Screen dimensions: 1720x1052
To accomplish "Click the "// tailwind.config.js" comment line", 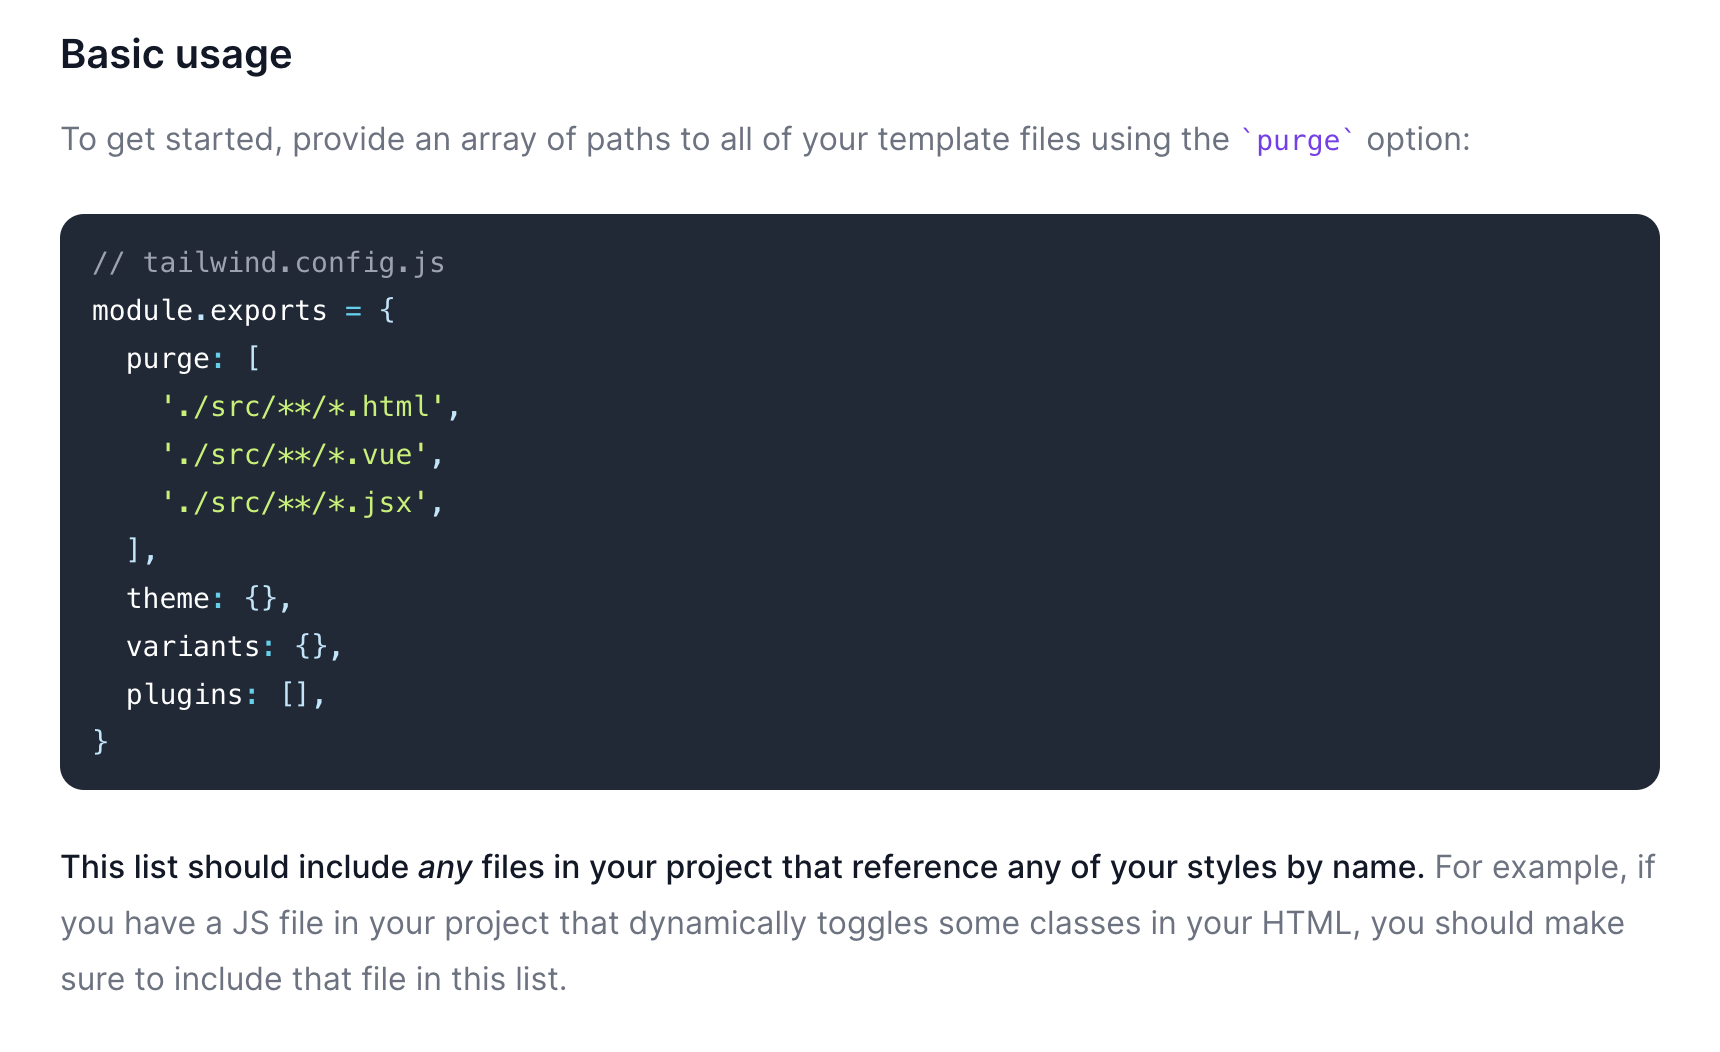I will pyautogui.click(x=268, y=262).
